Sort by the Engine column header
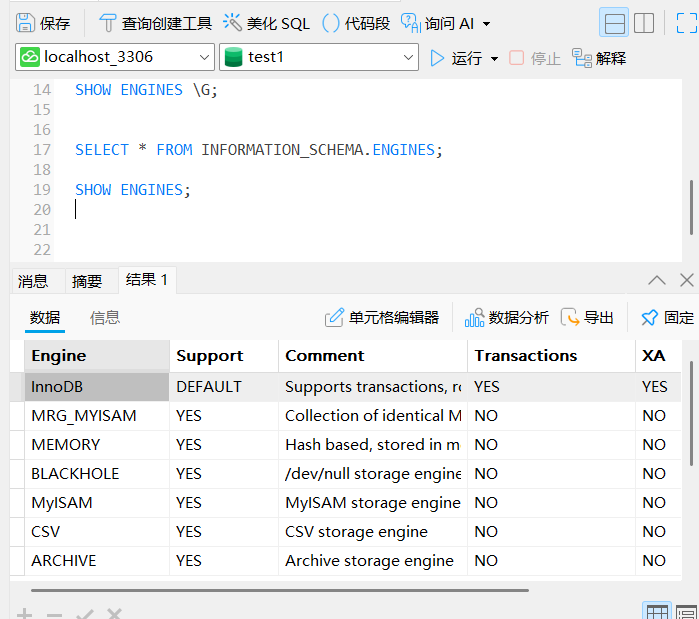Image resolution: width=699 pixels, height=619 pixels. pos(97,356)
